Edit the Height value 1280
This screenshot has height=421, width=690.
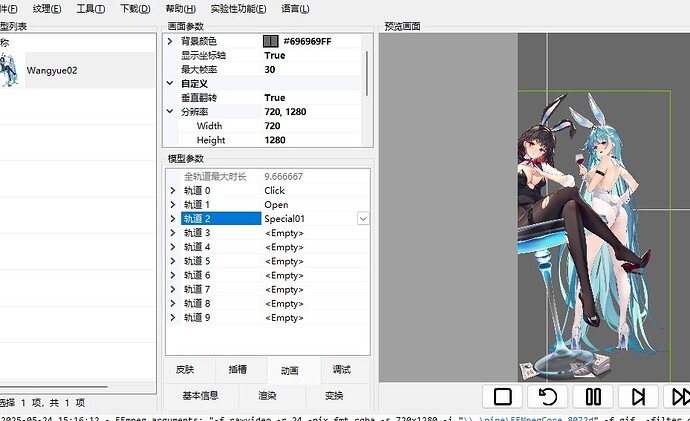[x=275, y=140]
